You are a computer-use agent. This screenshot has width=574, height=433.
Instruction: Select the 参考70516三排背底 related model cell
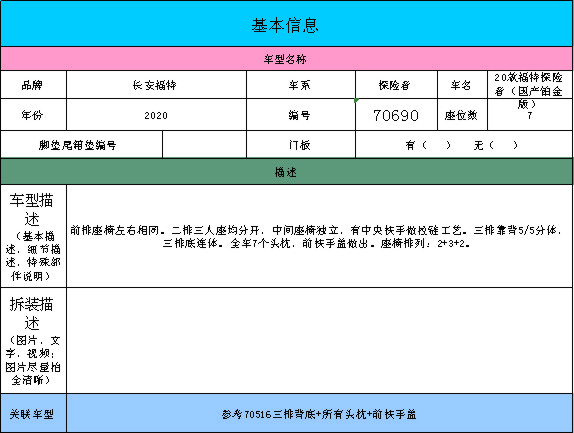tap(320, 413)
